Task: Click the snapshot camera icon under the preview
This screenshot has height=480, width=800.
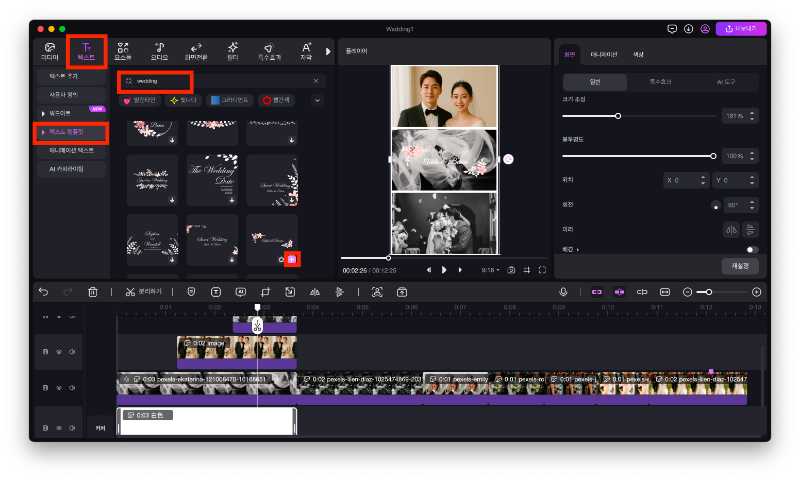Action: click(x=511, y=270)
